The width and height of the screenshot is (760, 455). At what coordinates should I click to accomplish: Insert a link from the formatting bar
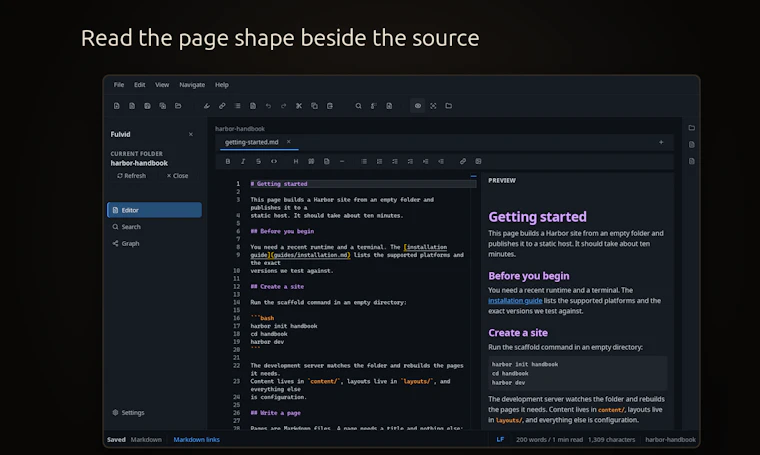(463, 161)
